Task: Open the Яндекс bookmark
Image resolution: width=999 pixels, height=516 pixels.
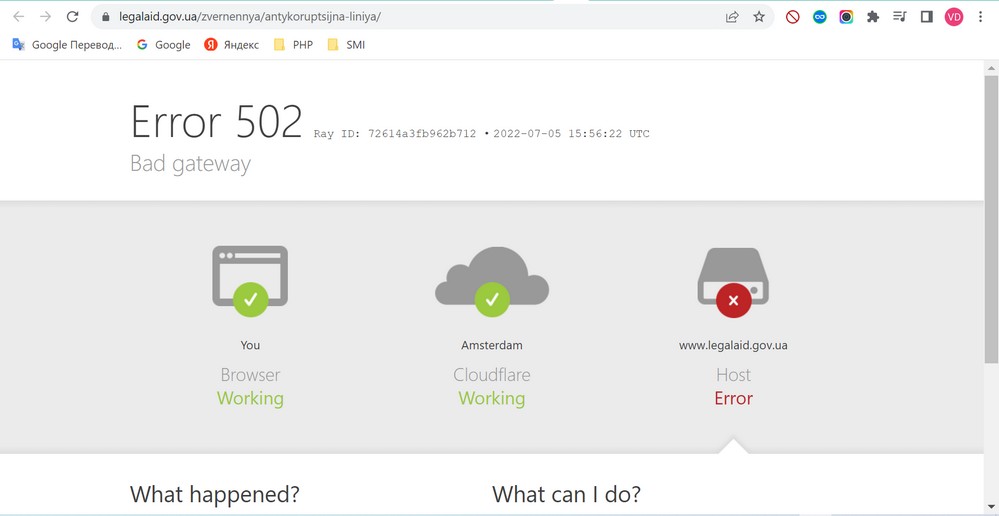Action: [232, 45]
